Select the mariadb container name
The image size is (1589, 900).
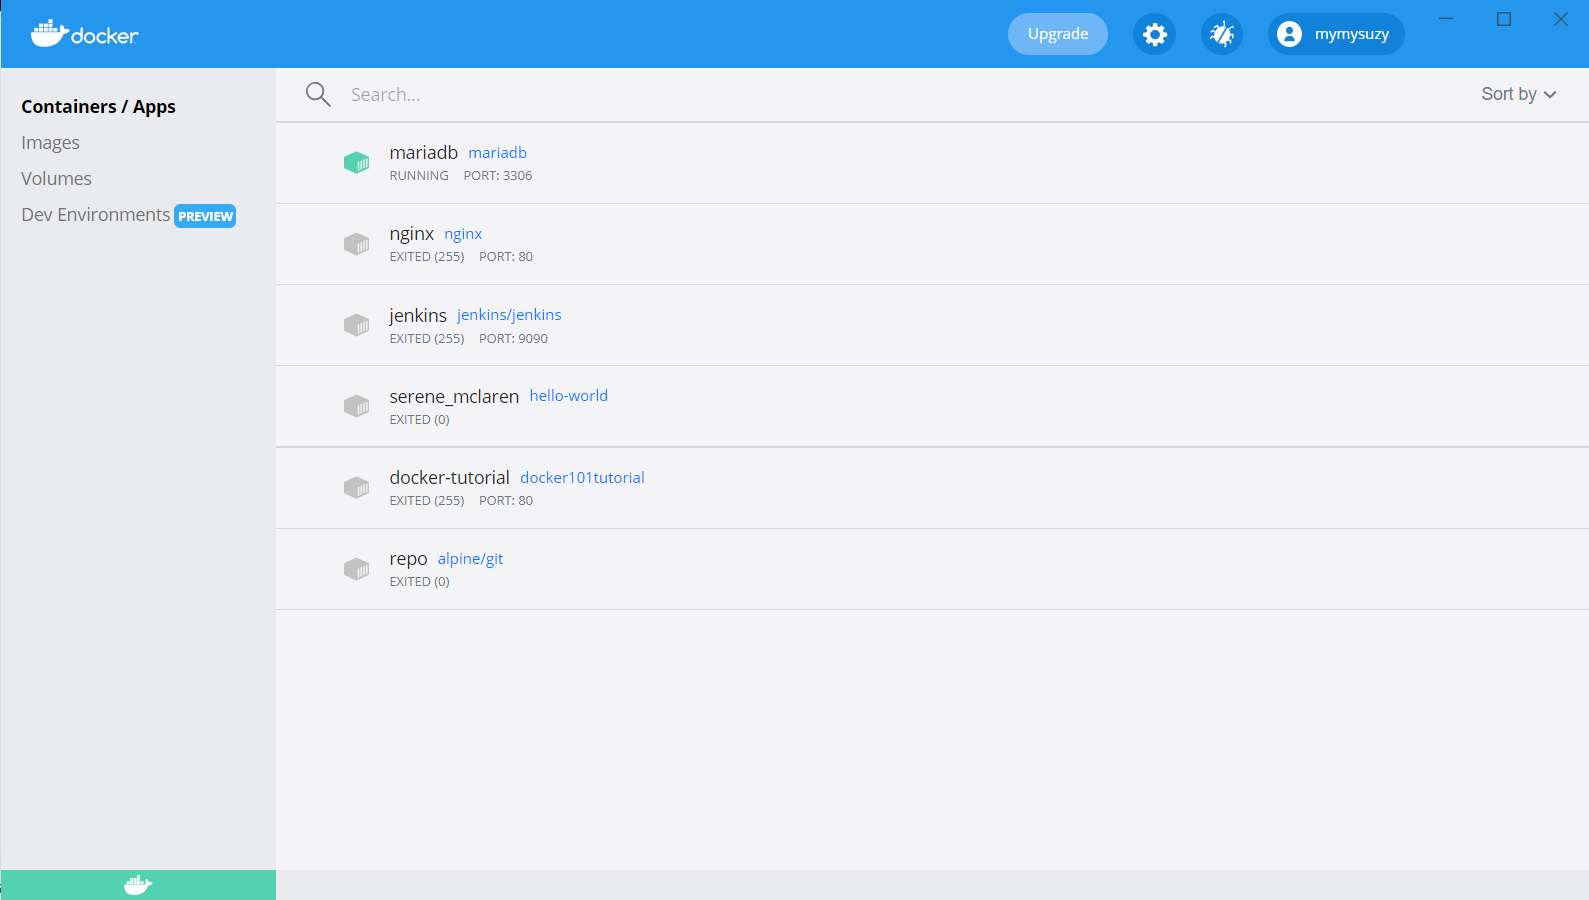coord(423,152)
